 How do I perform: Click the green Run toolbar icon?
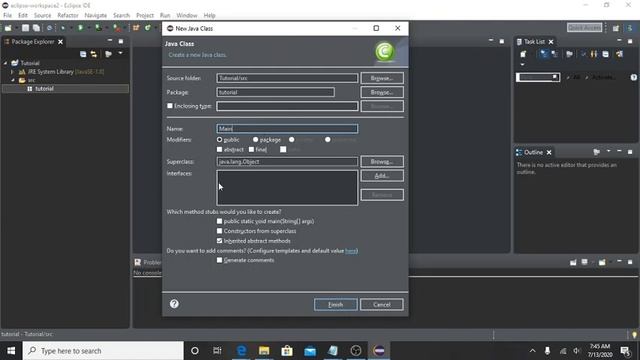[x=80, y=28]
